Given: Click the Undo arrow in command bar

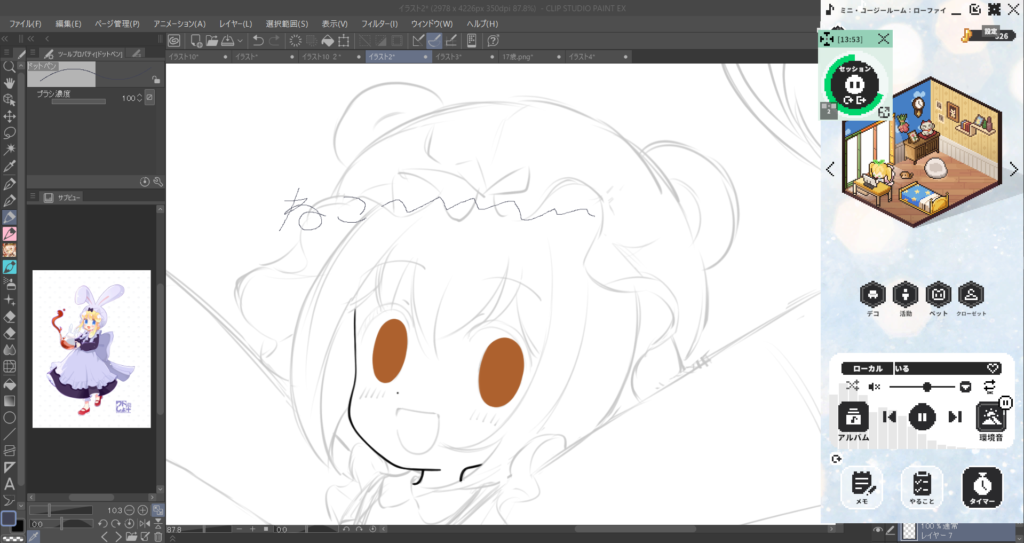Looking at the screenshot, I should (x=259, y=41).
